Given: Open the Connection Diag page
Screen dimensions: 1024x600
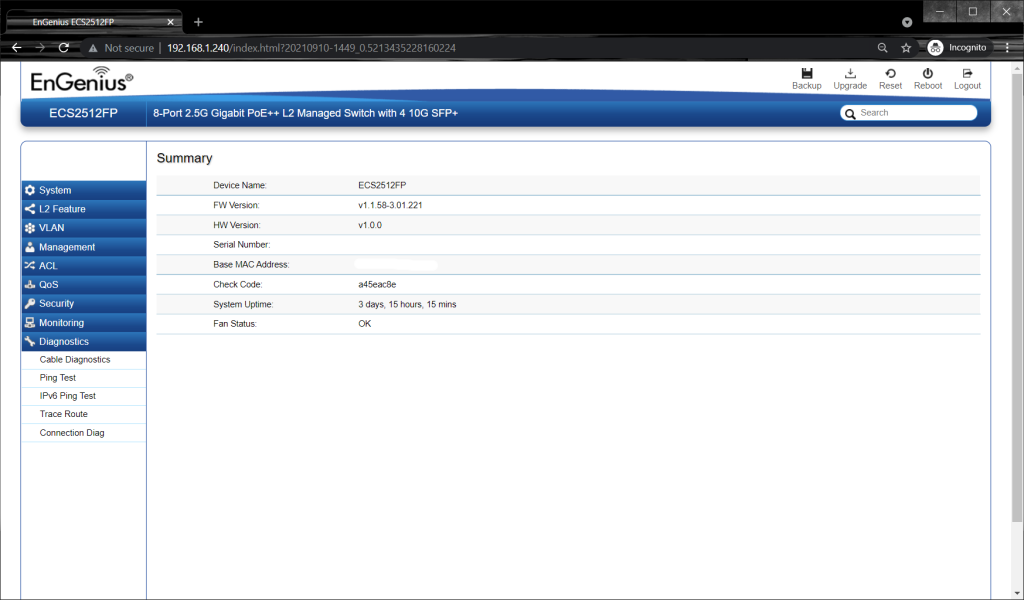Looking at the screenshot, I should [72, 433].
